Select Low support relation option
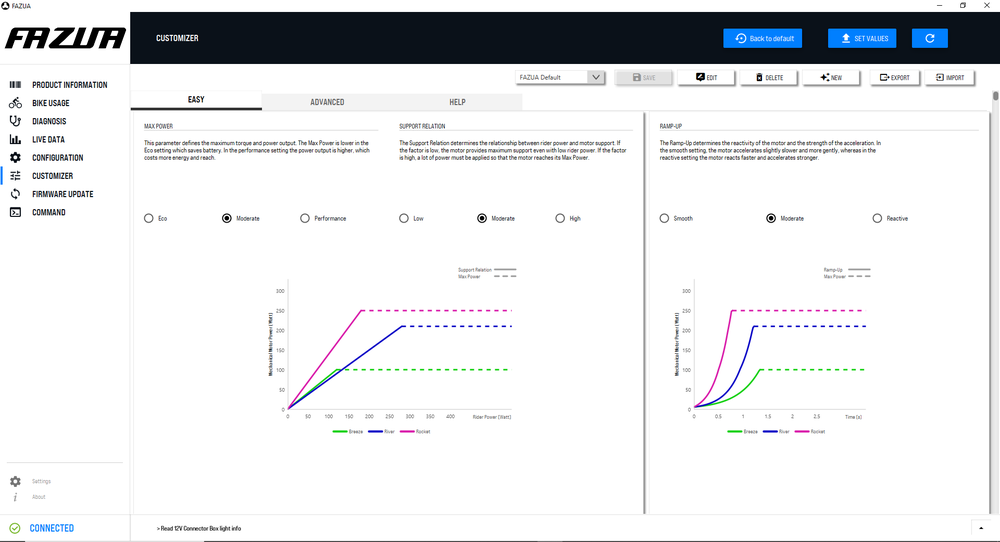The width and height of the screenshot is (1000, 542). 404,218
